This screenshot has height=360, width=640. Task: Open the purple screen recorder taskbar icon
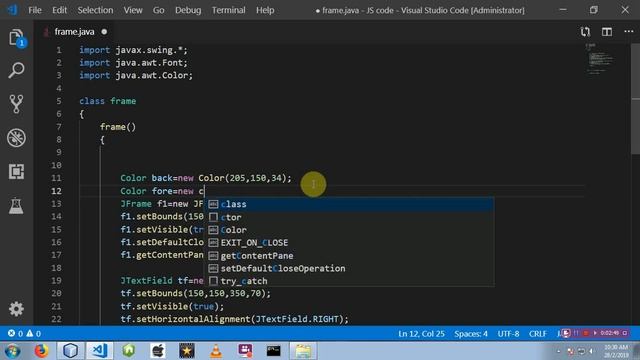pos(245,351)
